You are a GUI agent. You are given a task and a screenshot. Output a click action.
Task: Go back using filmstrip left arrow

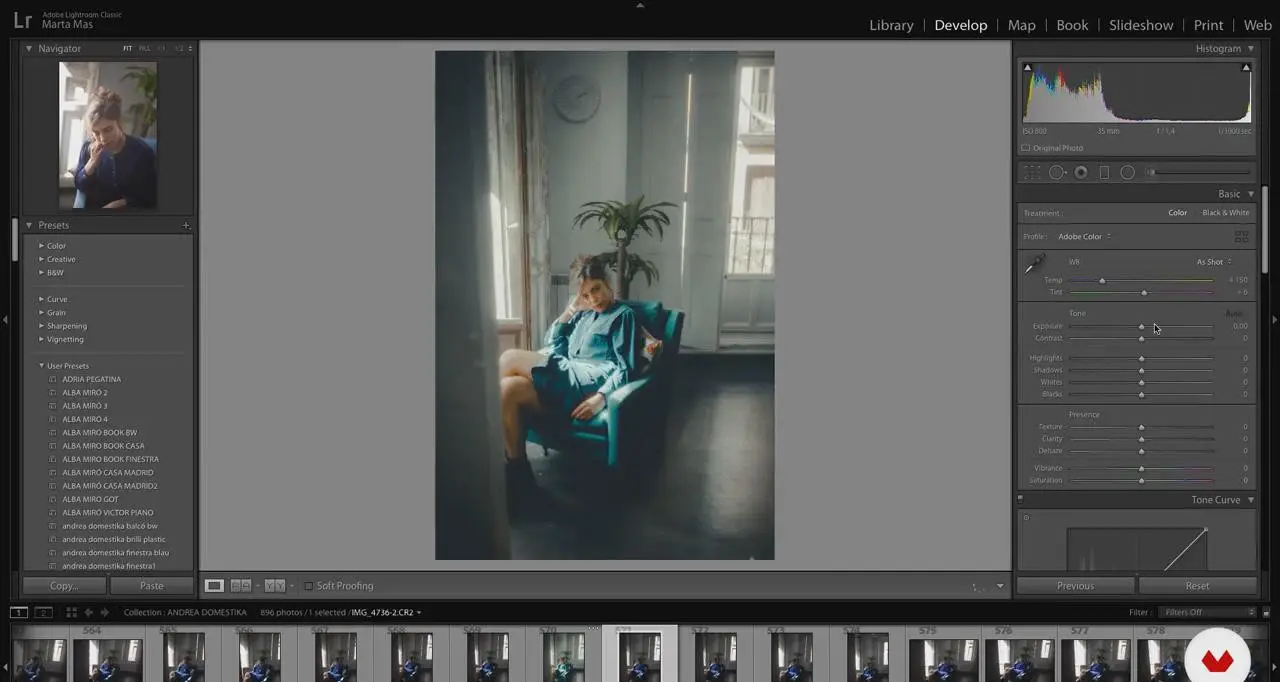89,612
